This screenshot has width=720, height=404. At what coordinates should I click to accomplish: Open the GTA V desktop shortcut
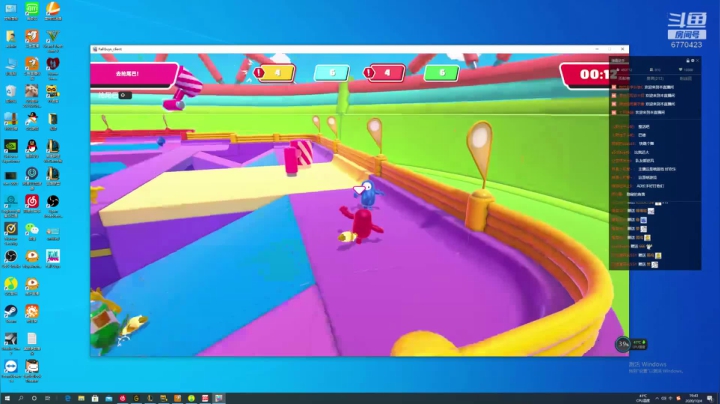pos(53,38)
